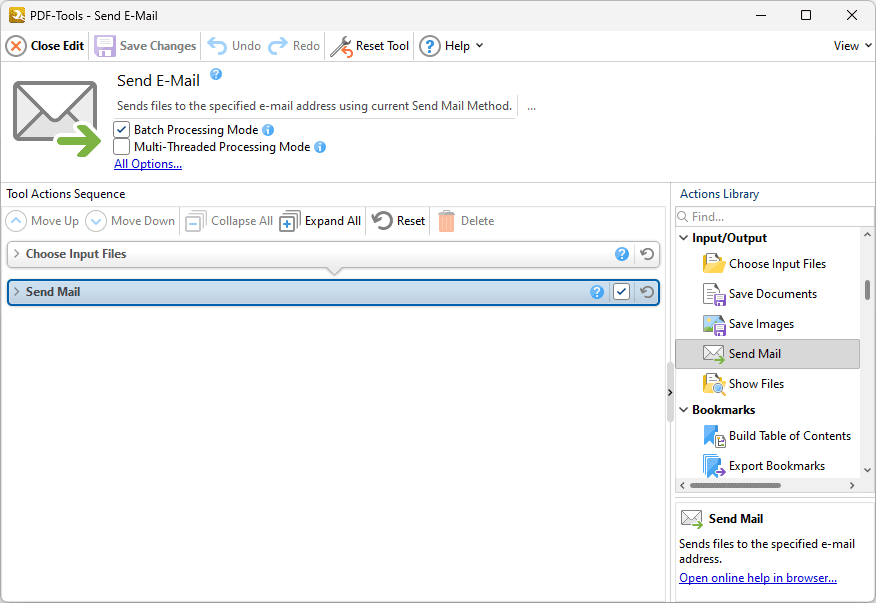
Task: Maximize the PDF-Tools window
Action: tap(806, 15)
